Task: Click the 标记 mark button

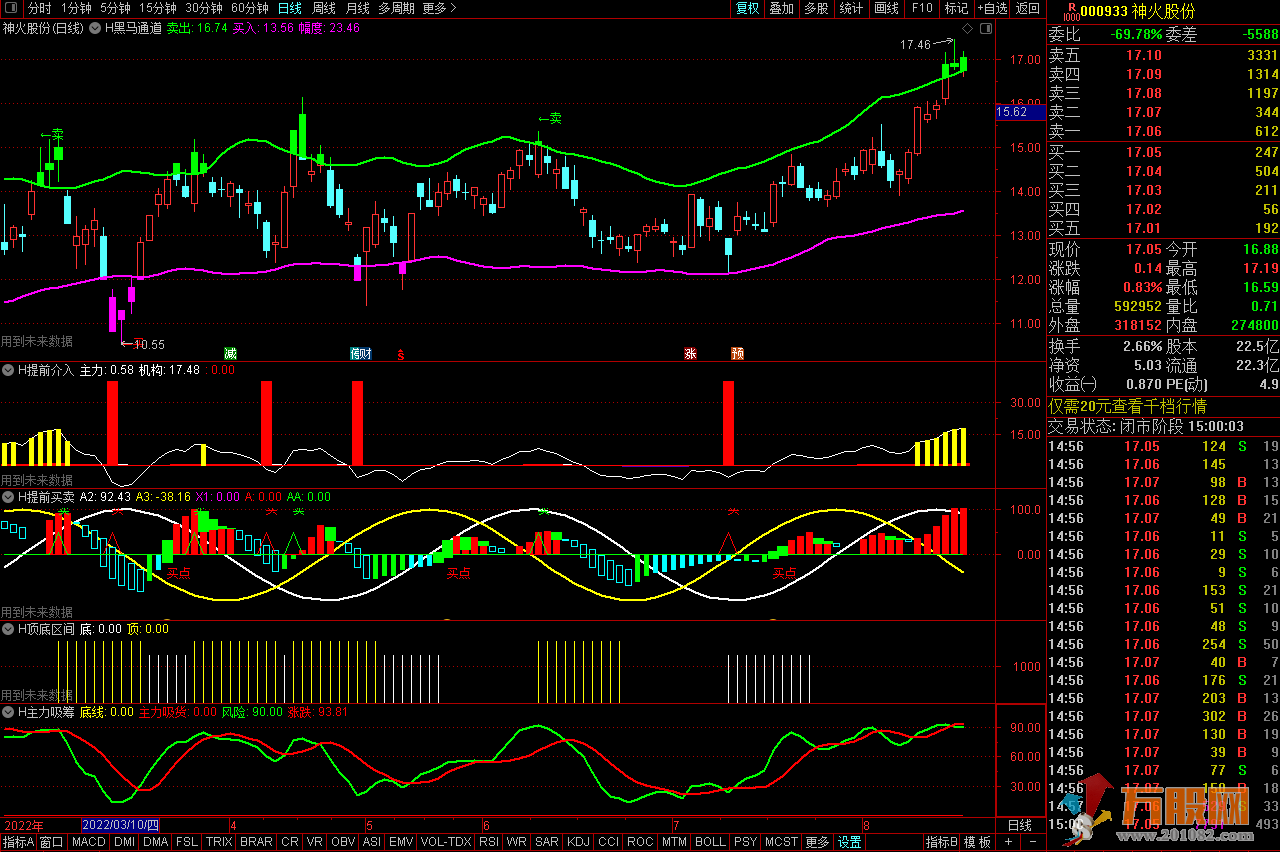Action: [956, 8]
